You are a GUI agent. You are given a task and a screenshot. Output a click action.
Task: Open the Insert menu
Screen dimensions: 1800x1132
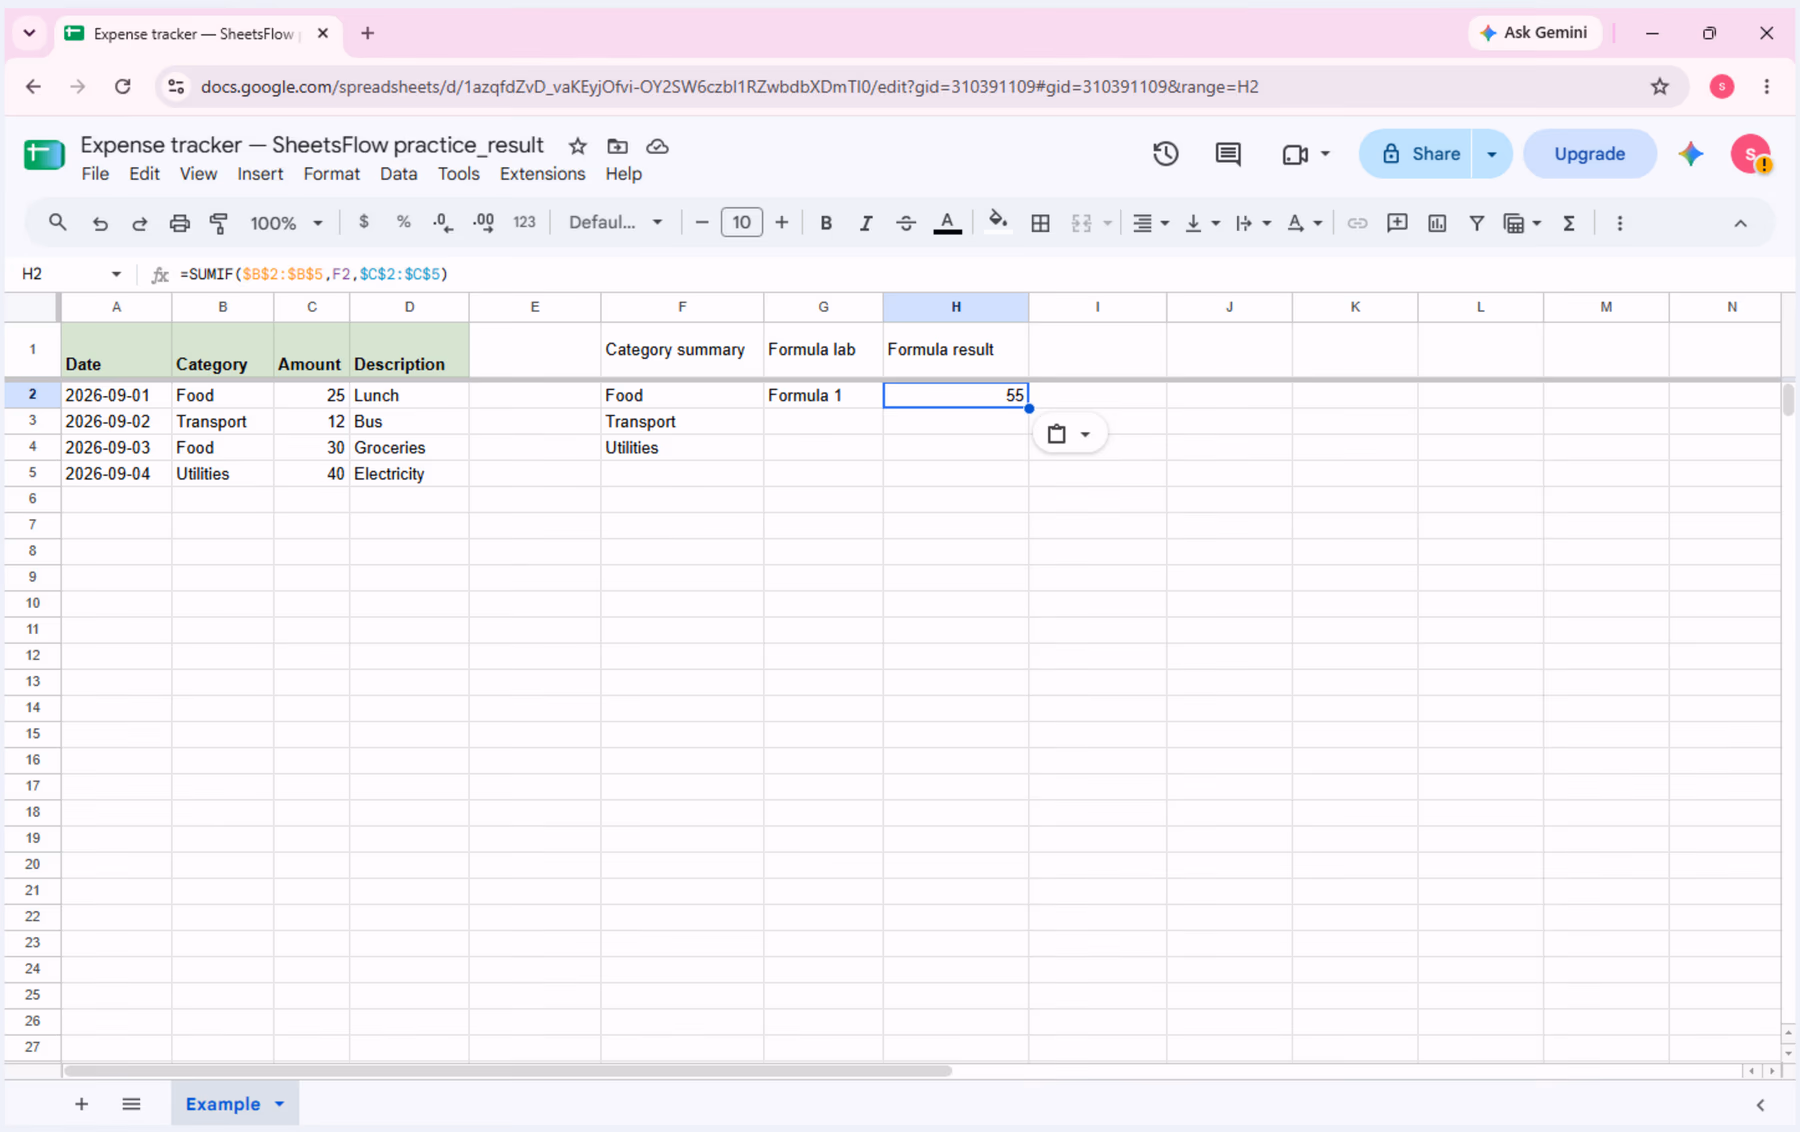260,174
